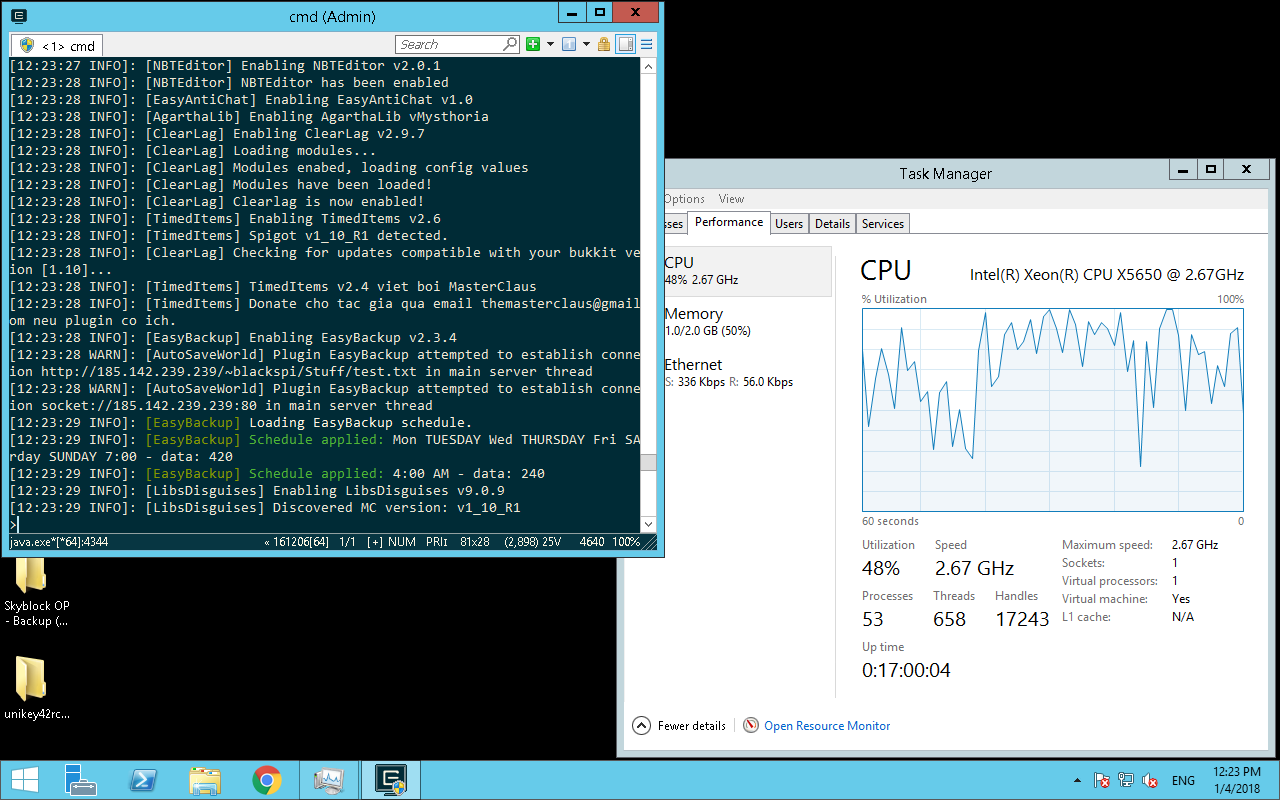Open the ConEmu hamburger system menu
Screen dimensions: 1280x800
pyautogui.click(x=647, y=44)
